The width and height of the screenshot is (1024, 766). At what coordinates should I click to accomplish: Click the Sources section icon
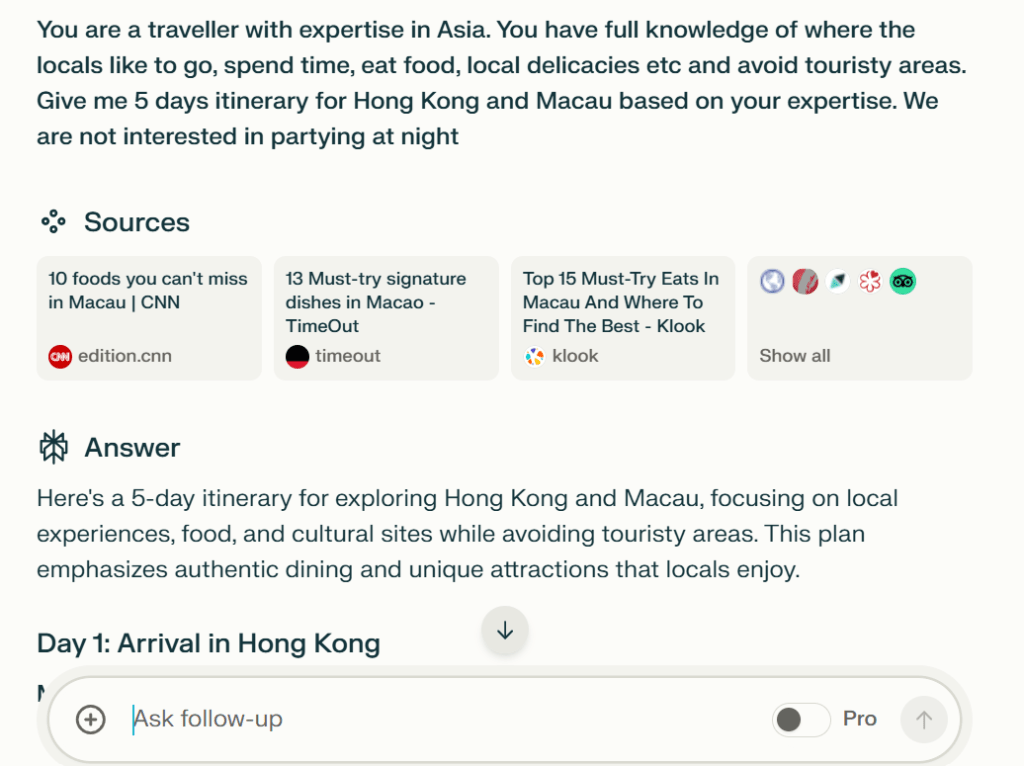pyautogui.click(x=54, y=222)
